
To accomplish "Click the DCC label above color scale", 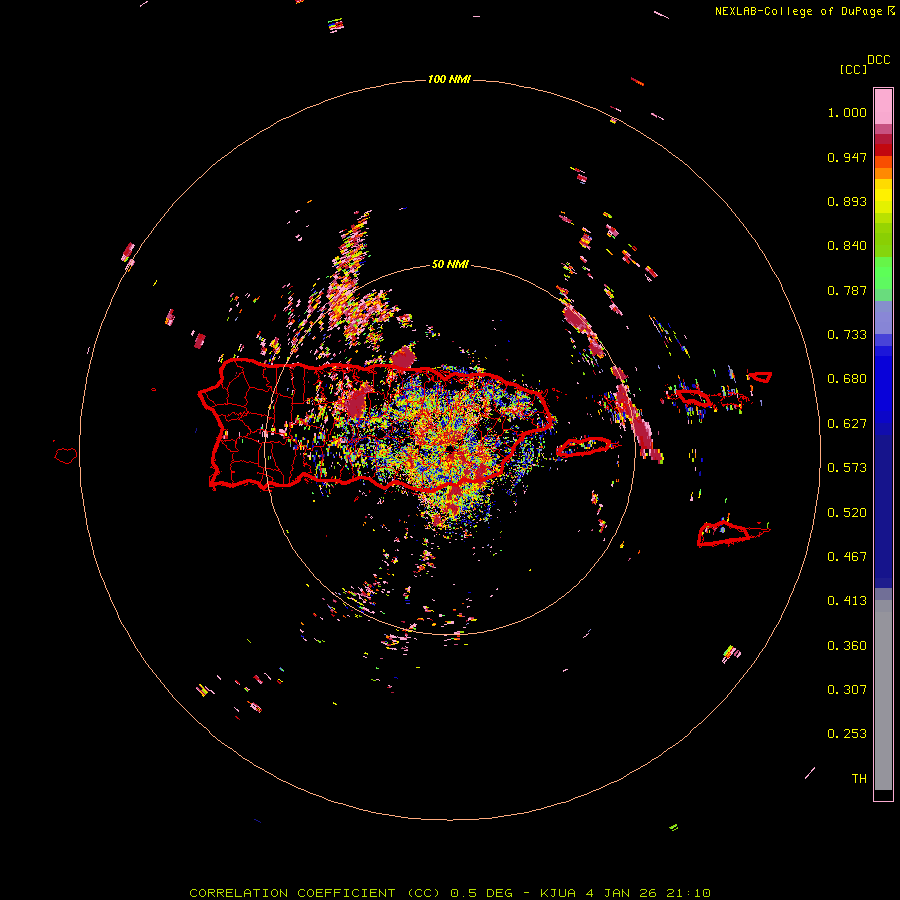I will pos(879,60).
